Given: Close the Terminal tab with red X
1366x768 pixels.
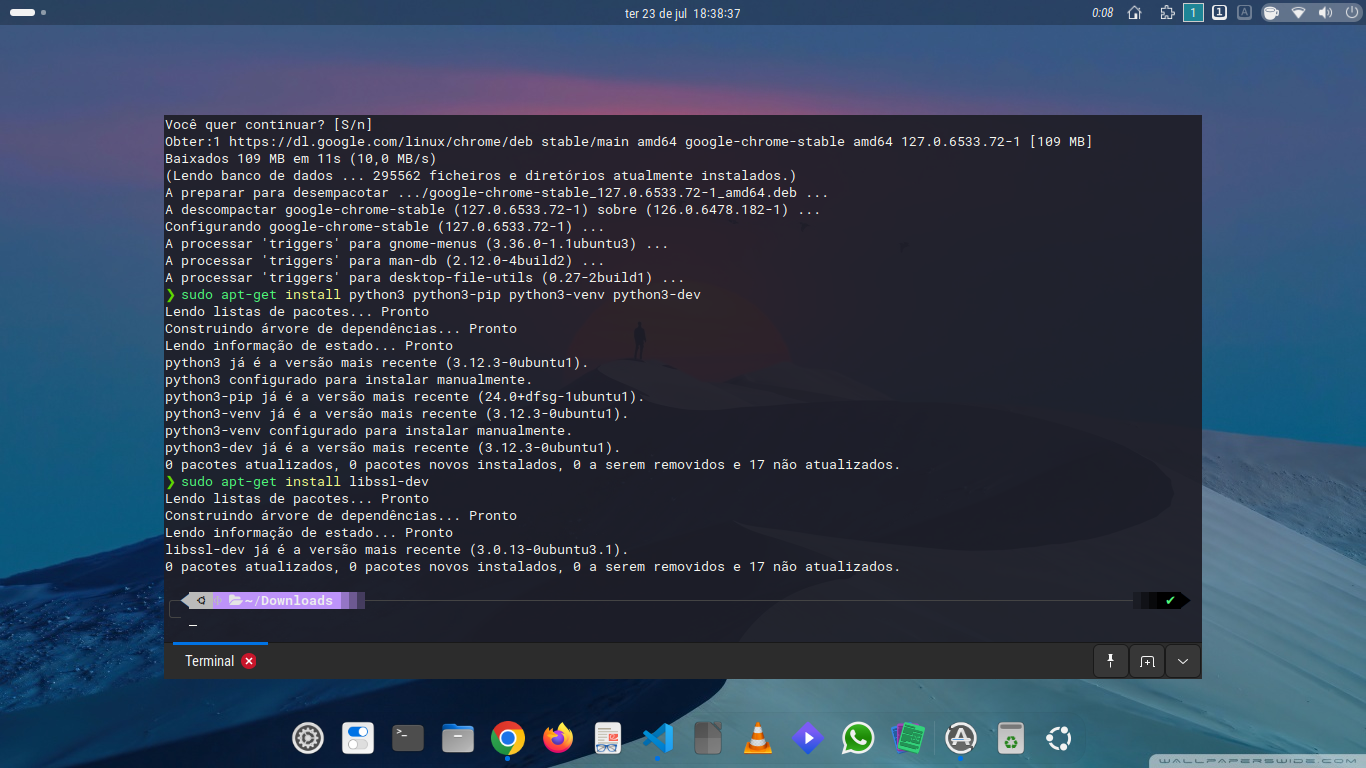Looking at the screenshot, I should [249, 661].
